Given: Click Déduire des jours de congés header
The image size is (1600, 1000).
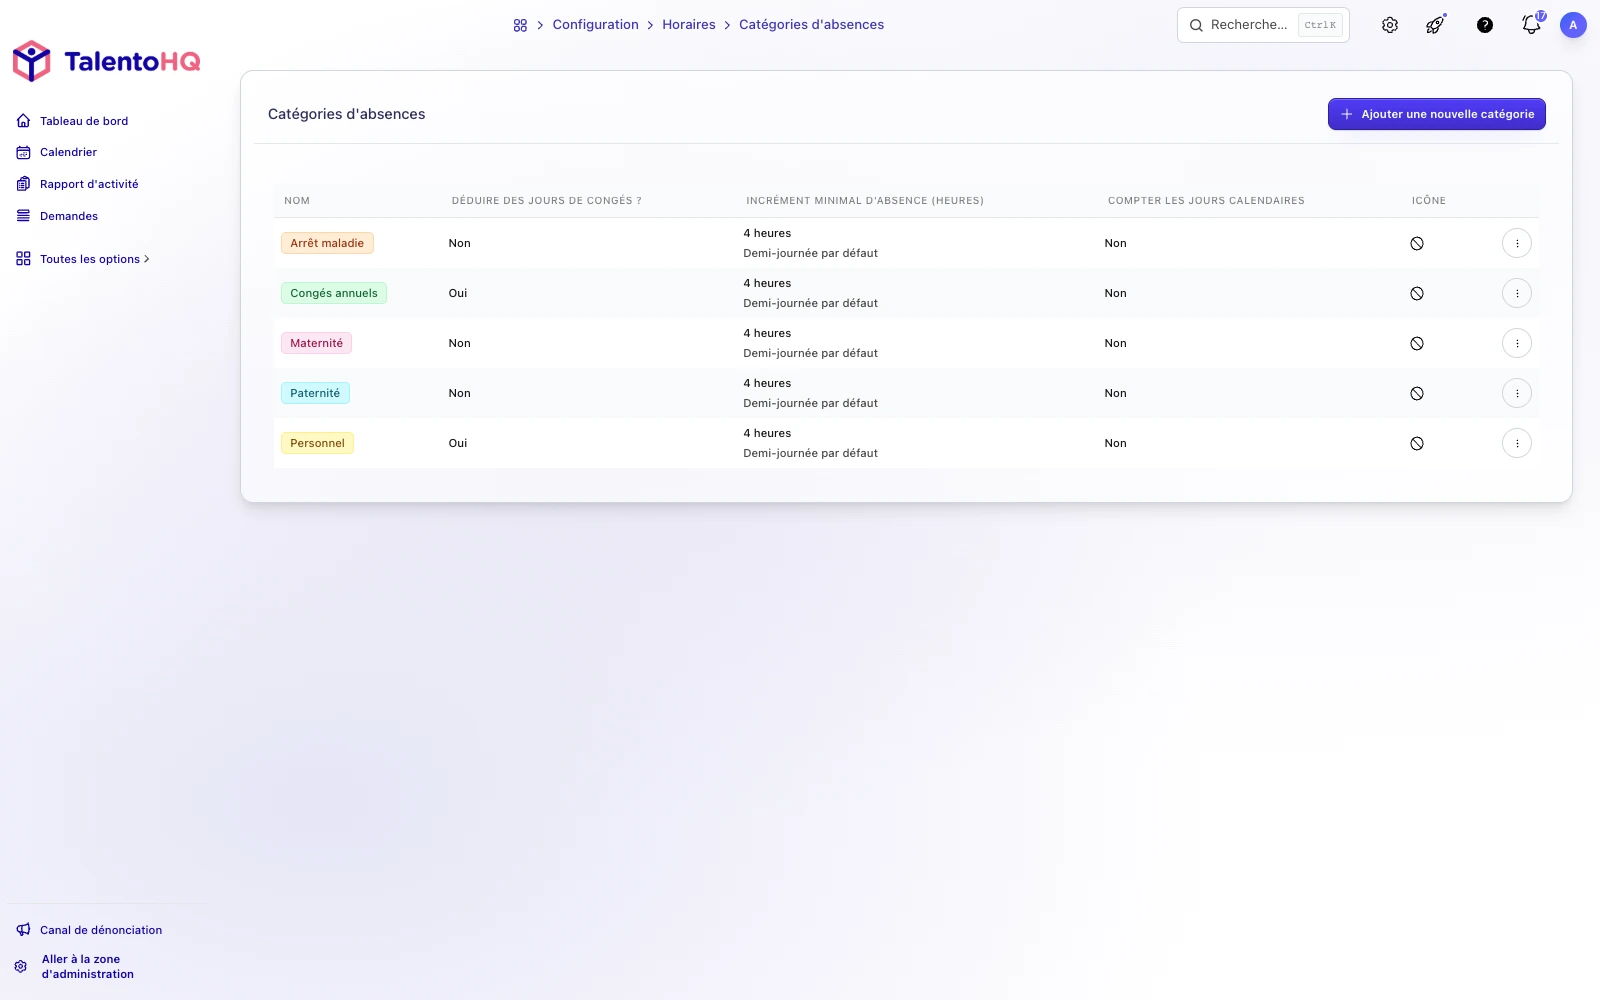Looking at the screenshot, I should click(x=546, y=201).
